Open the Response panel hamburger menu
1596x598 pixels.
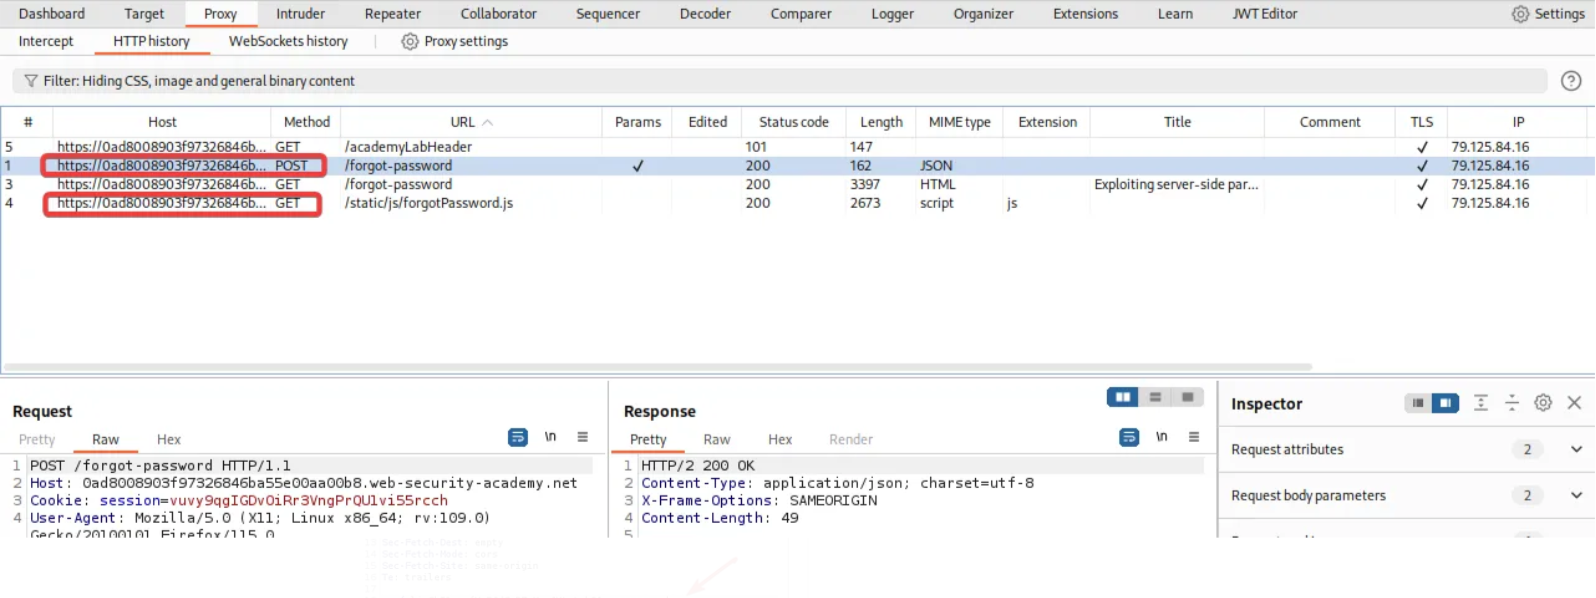[x=1193, y=437]
